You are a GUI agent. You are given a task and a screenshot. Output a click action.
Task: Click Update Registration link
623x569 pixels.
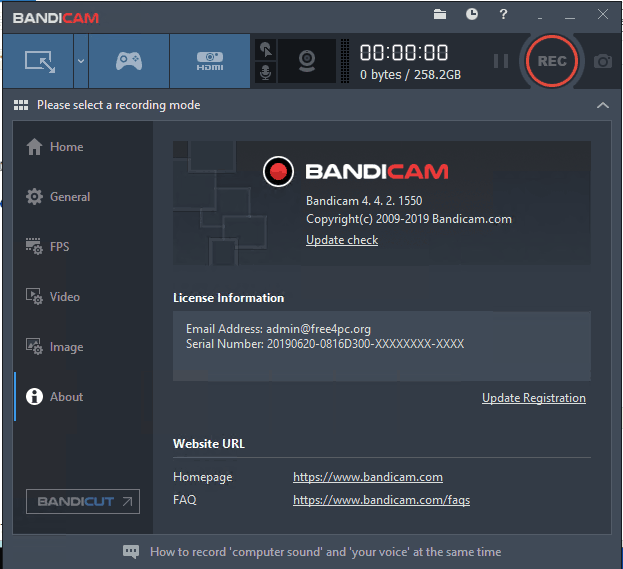click(533, 398)
